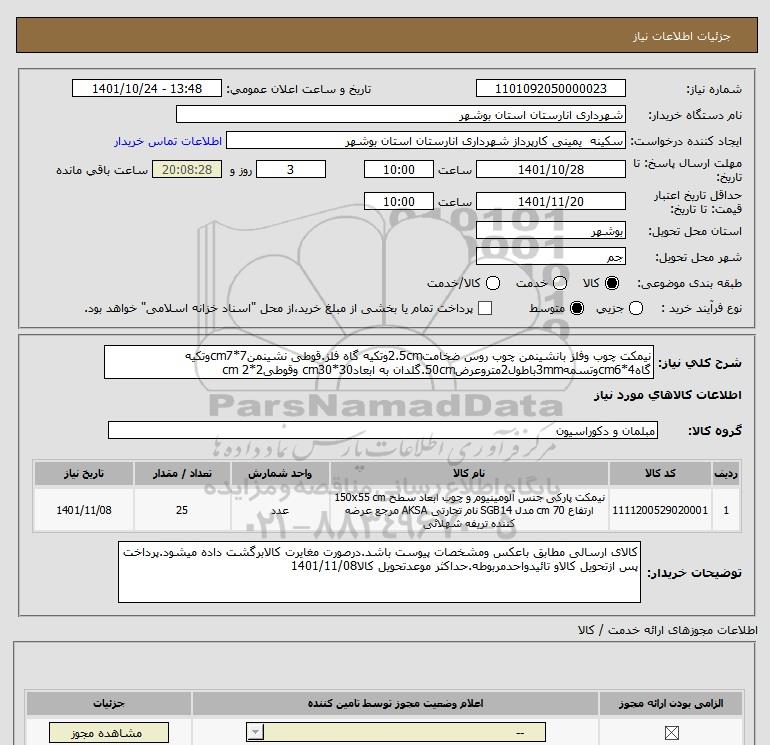Click the نام کالا column header
Image resolution: width=770 pixels, height=745 pixels.
469,473
